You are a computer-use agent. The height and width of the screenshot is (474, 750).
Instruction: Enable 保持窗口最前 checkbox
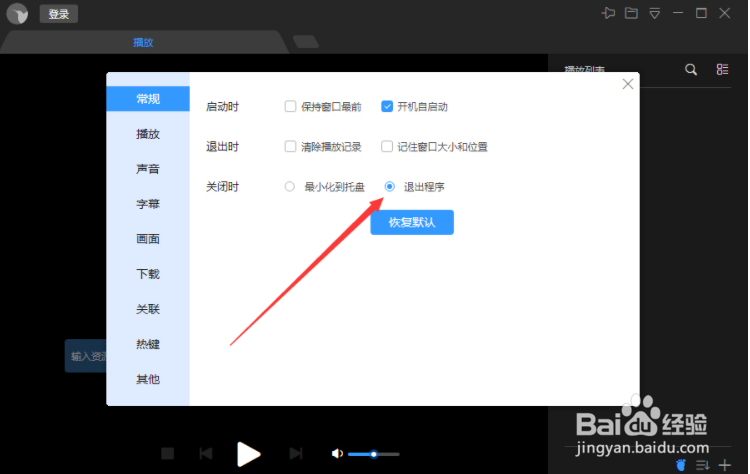290,106
